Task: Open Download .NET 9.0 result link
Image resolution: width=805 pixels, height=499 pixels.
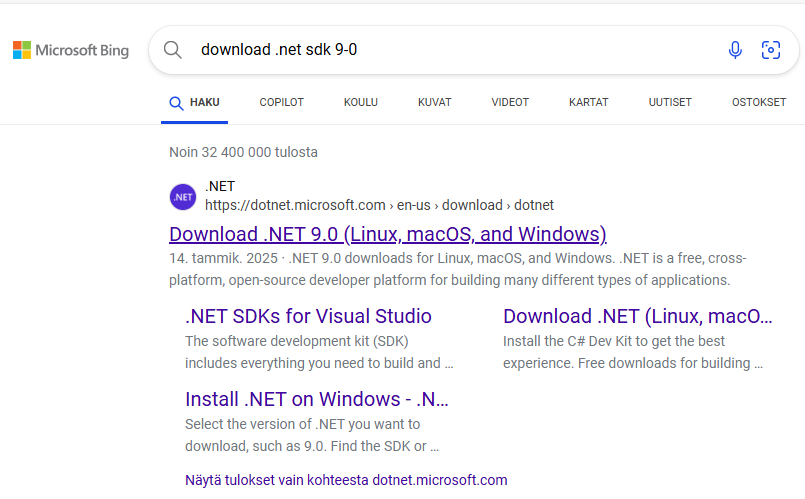Action: (388, 234)
